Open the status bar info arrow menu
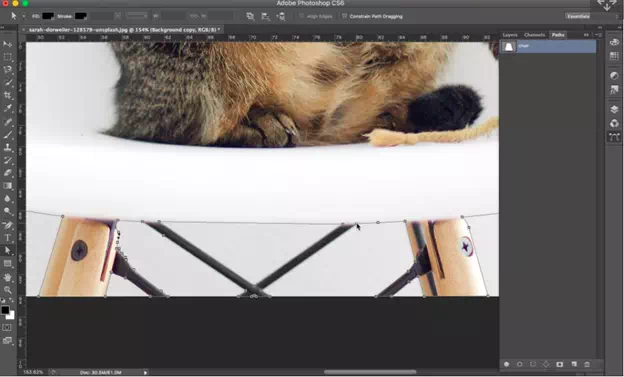 [145, 372]
